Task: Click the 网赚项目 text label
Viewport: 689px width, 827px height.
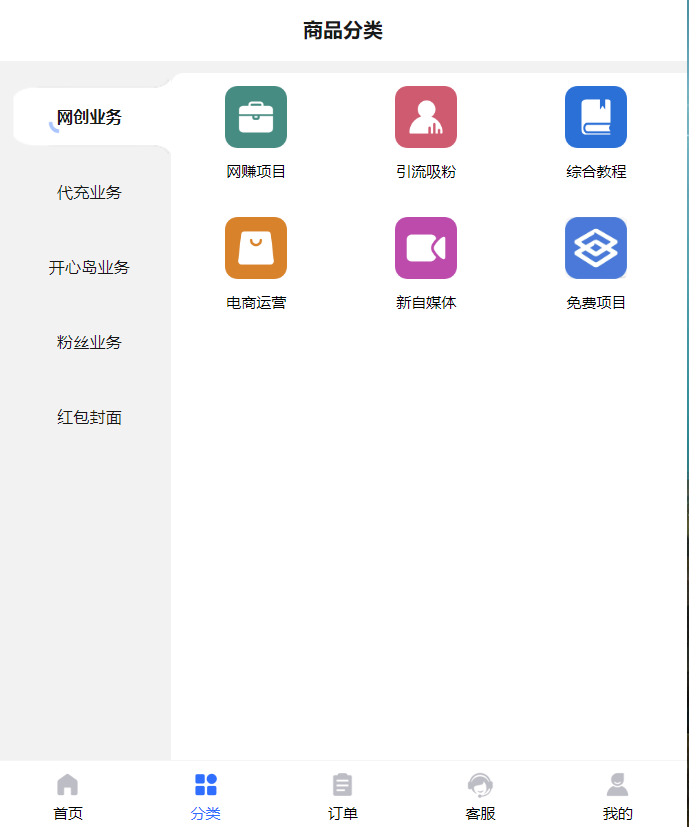Action: (256, 172)
